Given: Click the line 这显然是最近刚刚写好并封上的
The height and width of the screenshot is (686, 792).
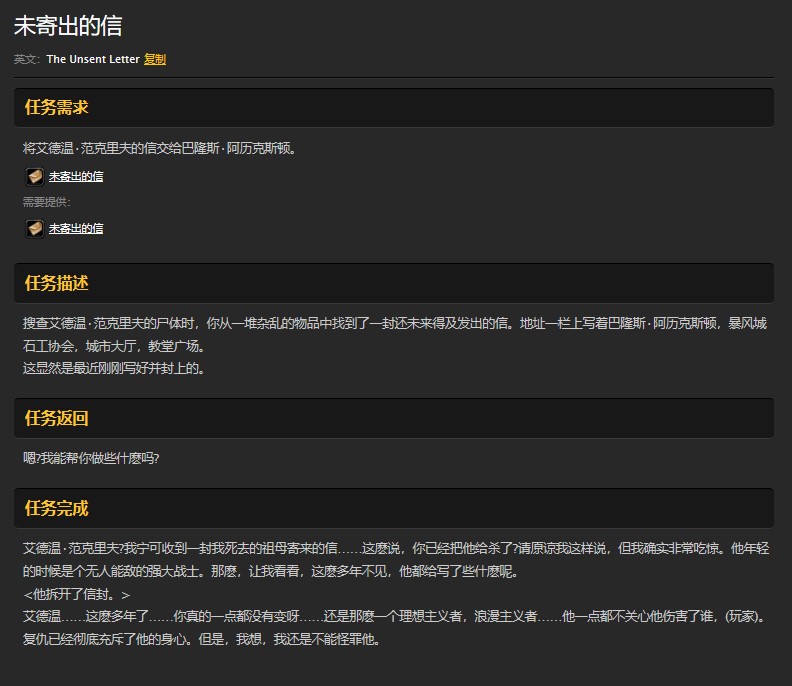Looking at the screenshot, I should [114, 368].
